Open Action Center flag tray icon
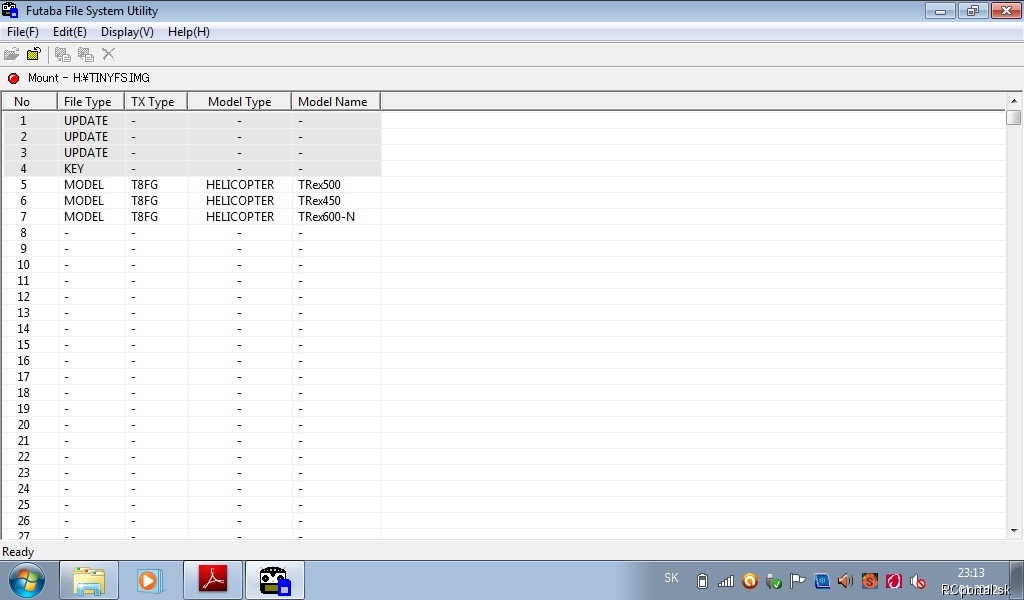Image resolution: width=1024 pixels, height=600 pixels. tap(797, 580)
